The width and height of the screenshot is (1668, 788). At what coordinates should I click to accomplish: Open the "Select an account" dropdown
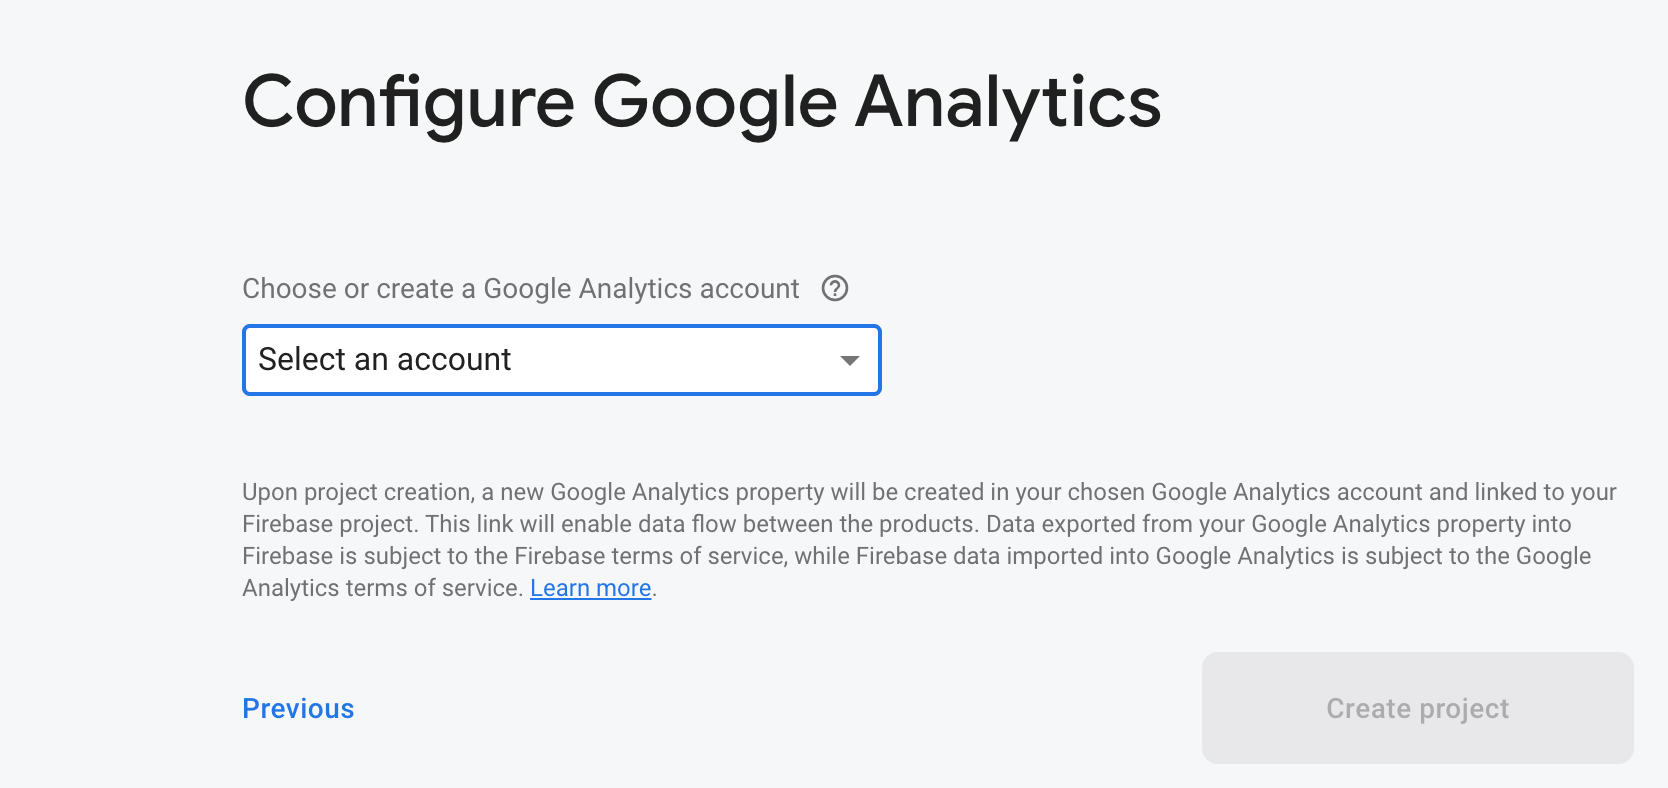click(x=561, y=360)
